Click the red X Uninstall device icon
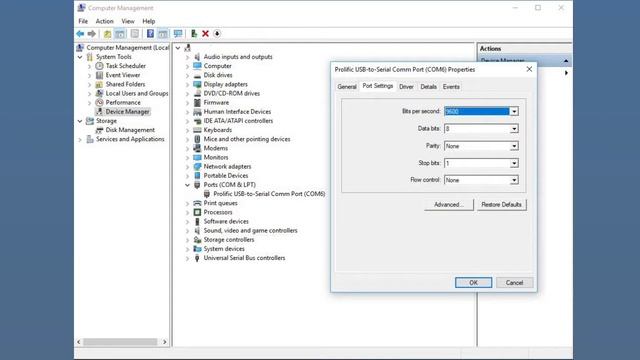 pos(205,34)
